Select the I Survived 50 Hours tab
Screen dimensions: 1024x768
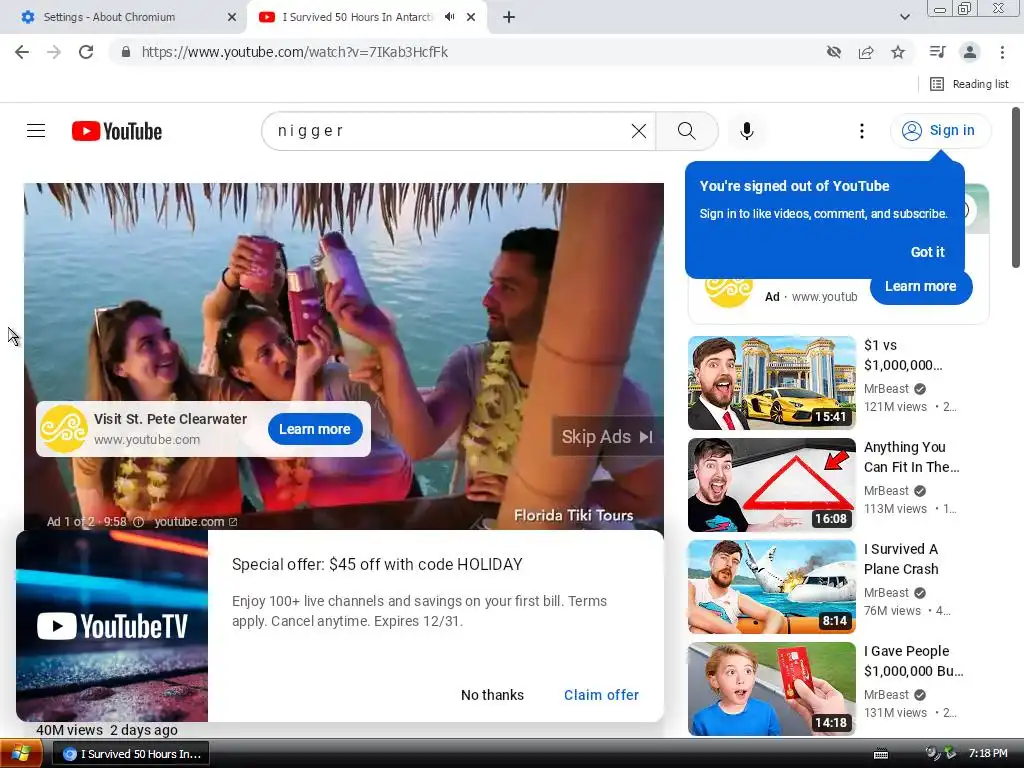click(x=357, y=17)
